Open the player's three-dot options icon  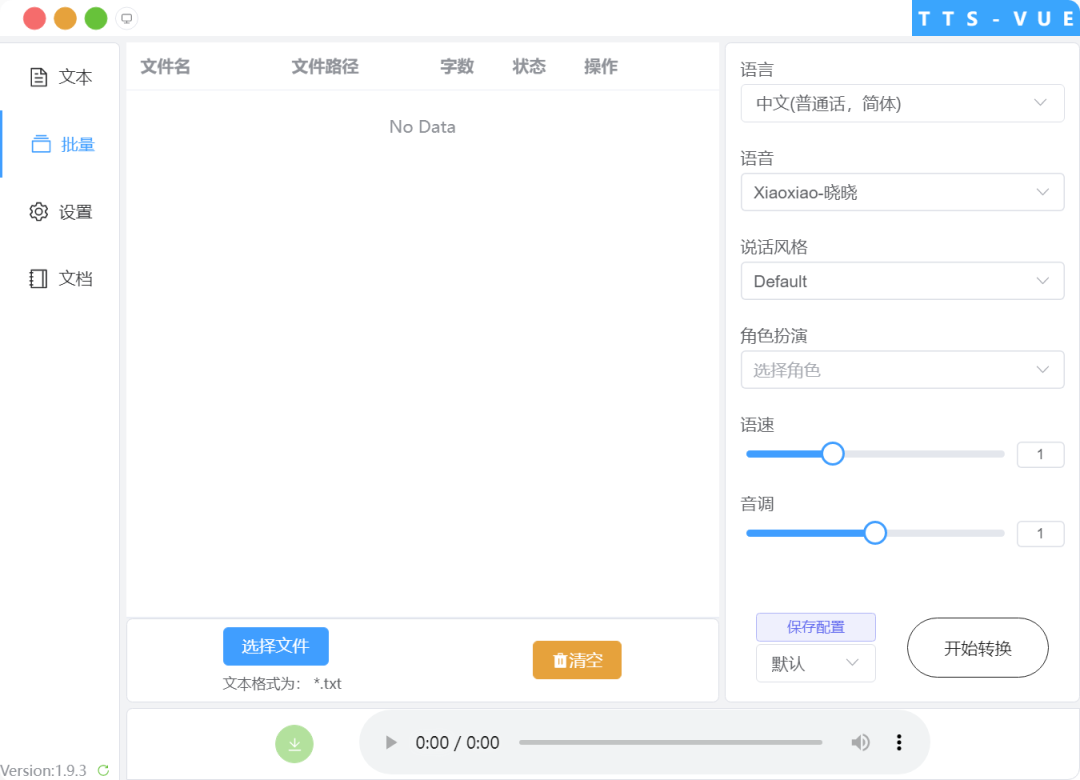coord(899,742)
